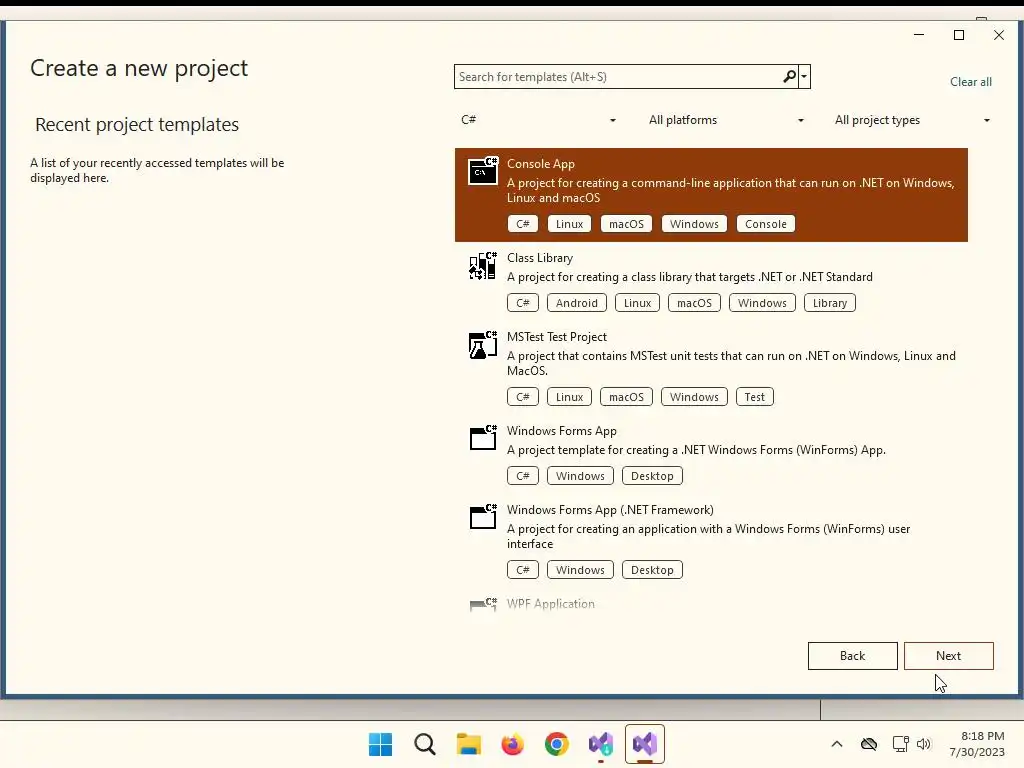Image resolution: width=1024 pixels, height=768 pixels.
Task: Minimize the Create a new project window
Action: pyautogui.click(x=919, y=35)
